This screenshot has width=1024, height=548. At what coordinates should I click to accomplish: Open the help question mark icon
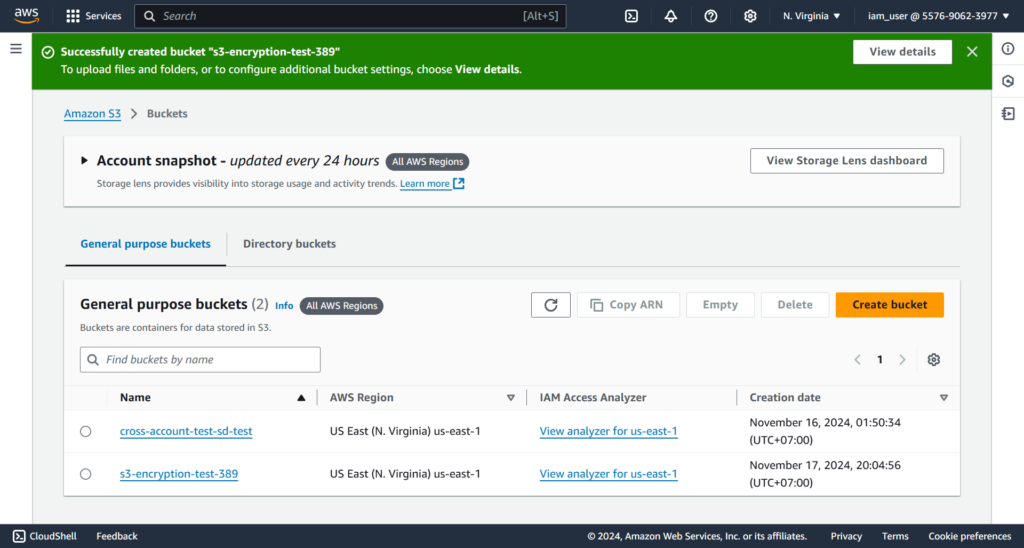[x=711, y=16]
